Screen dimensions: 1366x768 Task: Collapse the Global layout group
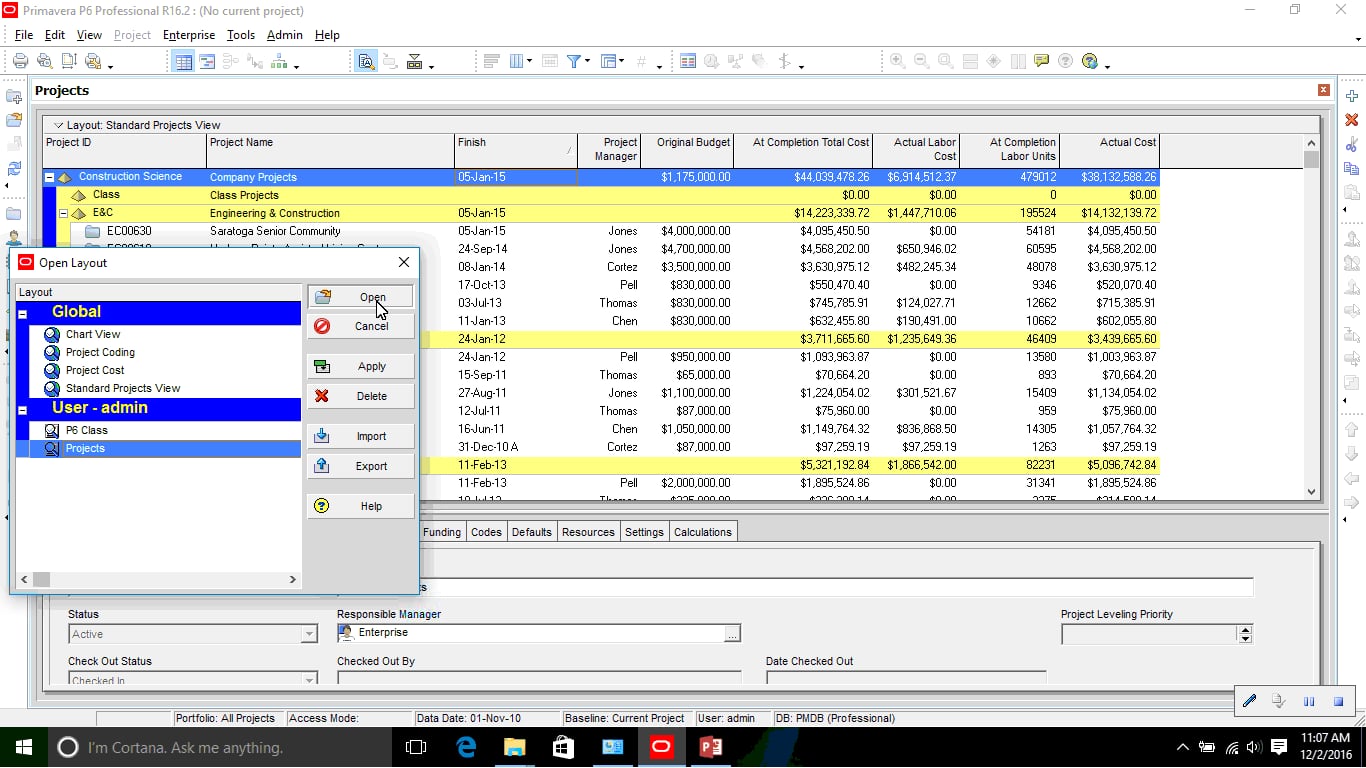(x=23, y=314)
